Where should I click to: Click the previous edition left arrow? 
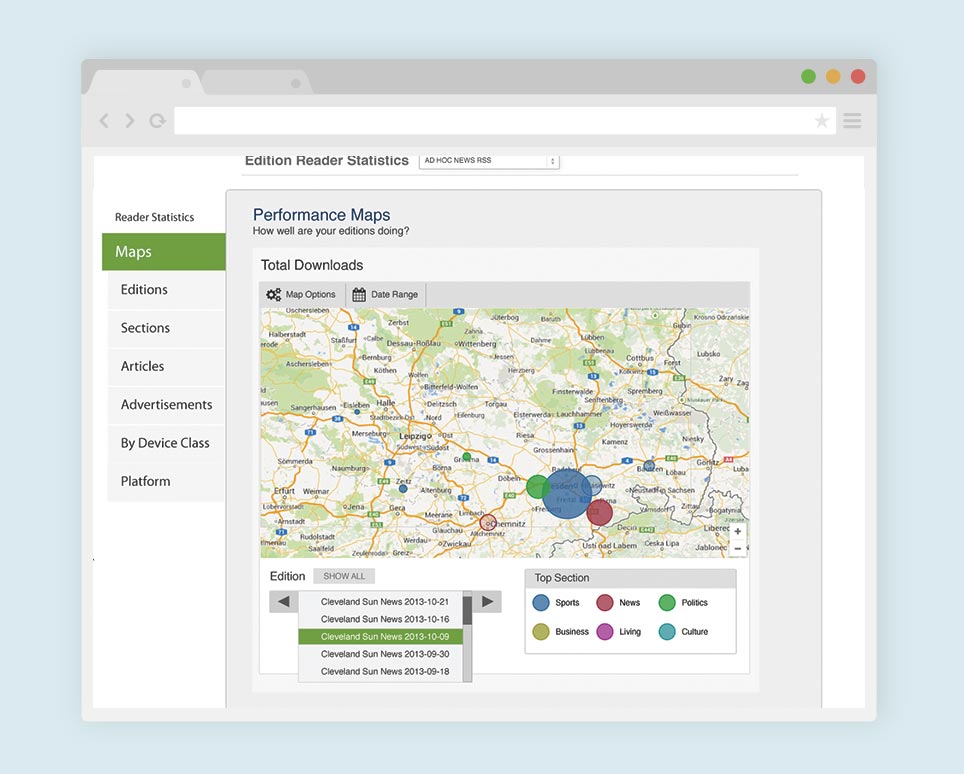pos(283,601)
